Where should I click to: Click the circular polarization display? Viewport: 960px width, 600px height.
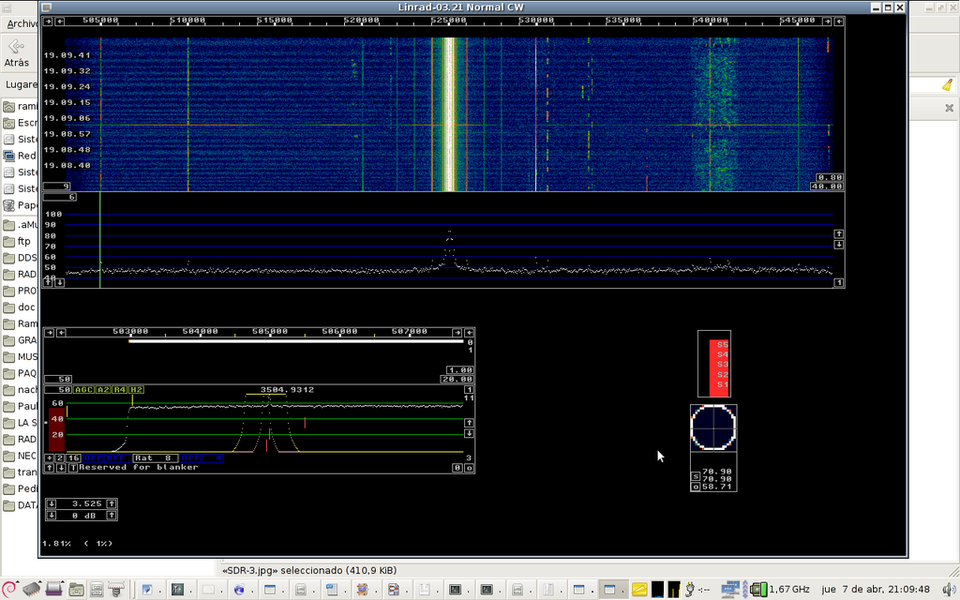[713, 428]
